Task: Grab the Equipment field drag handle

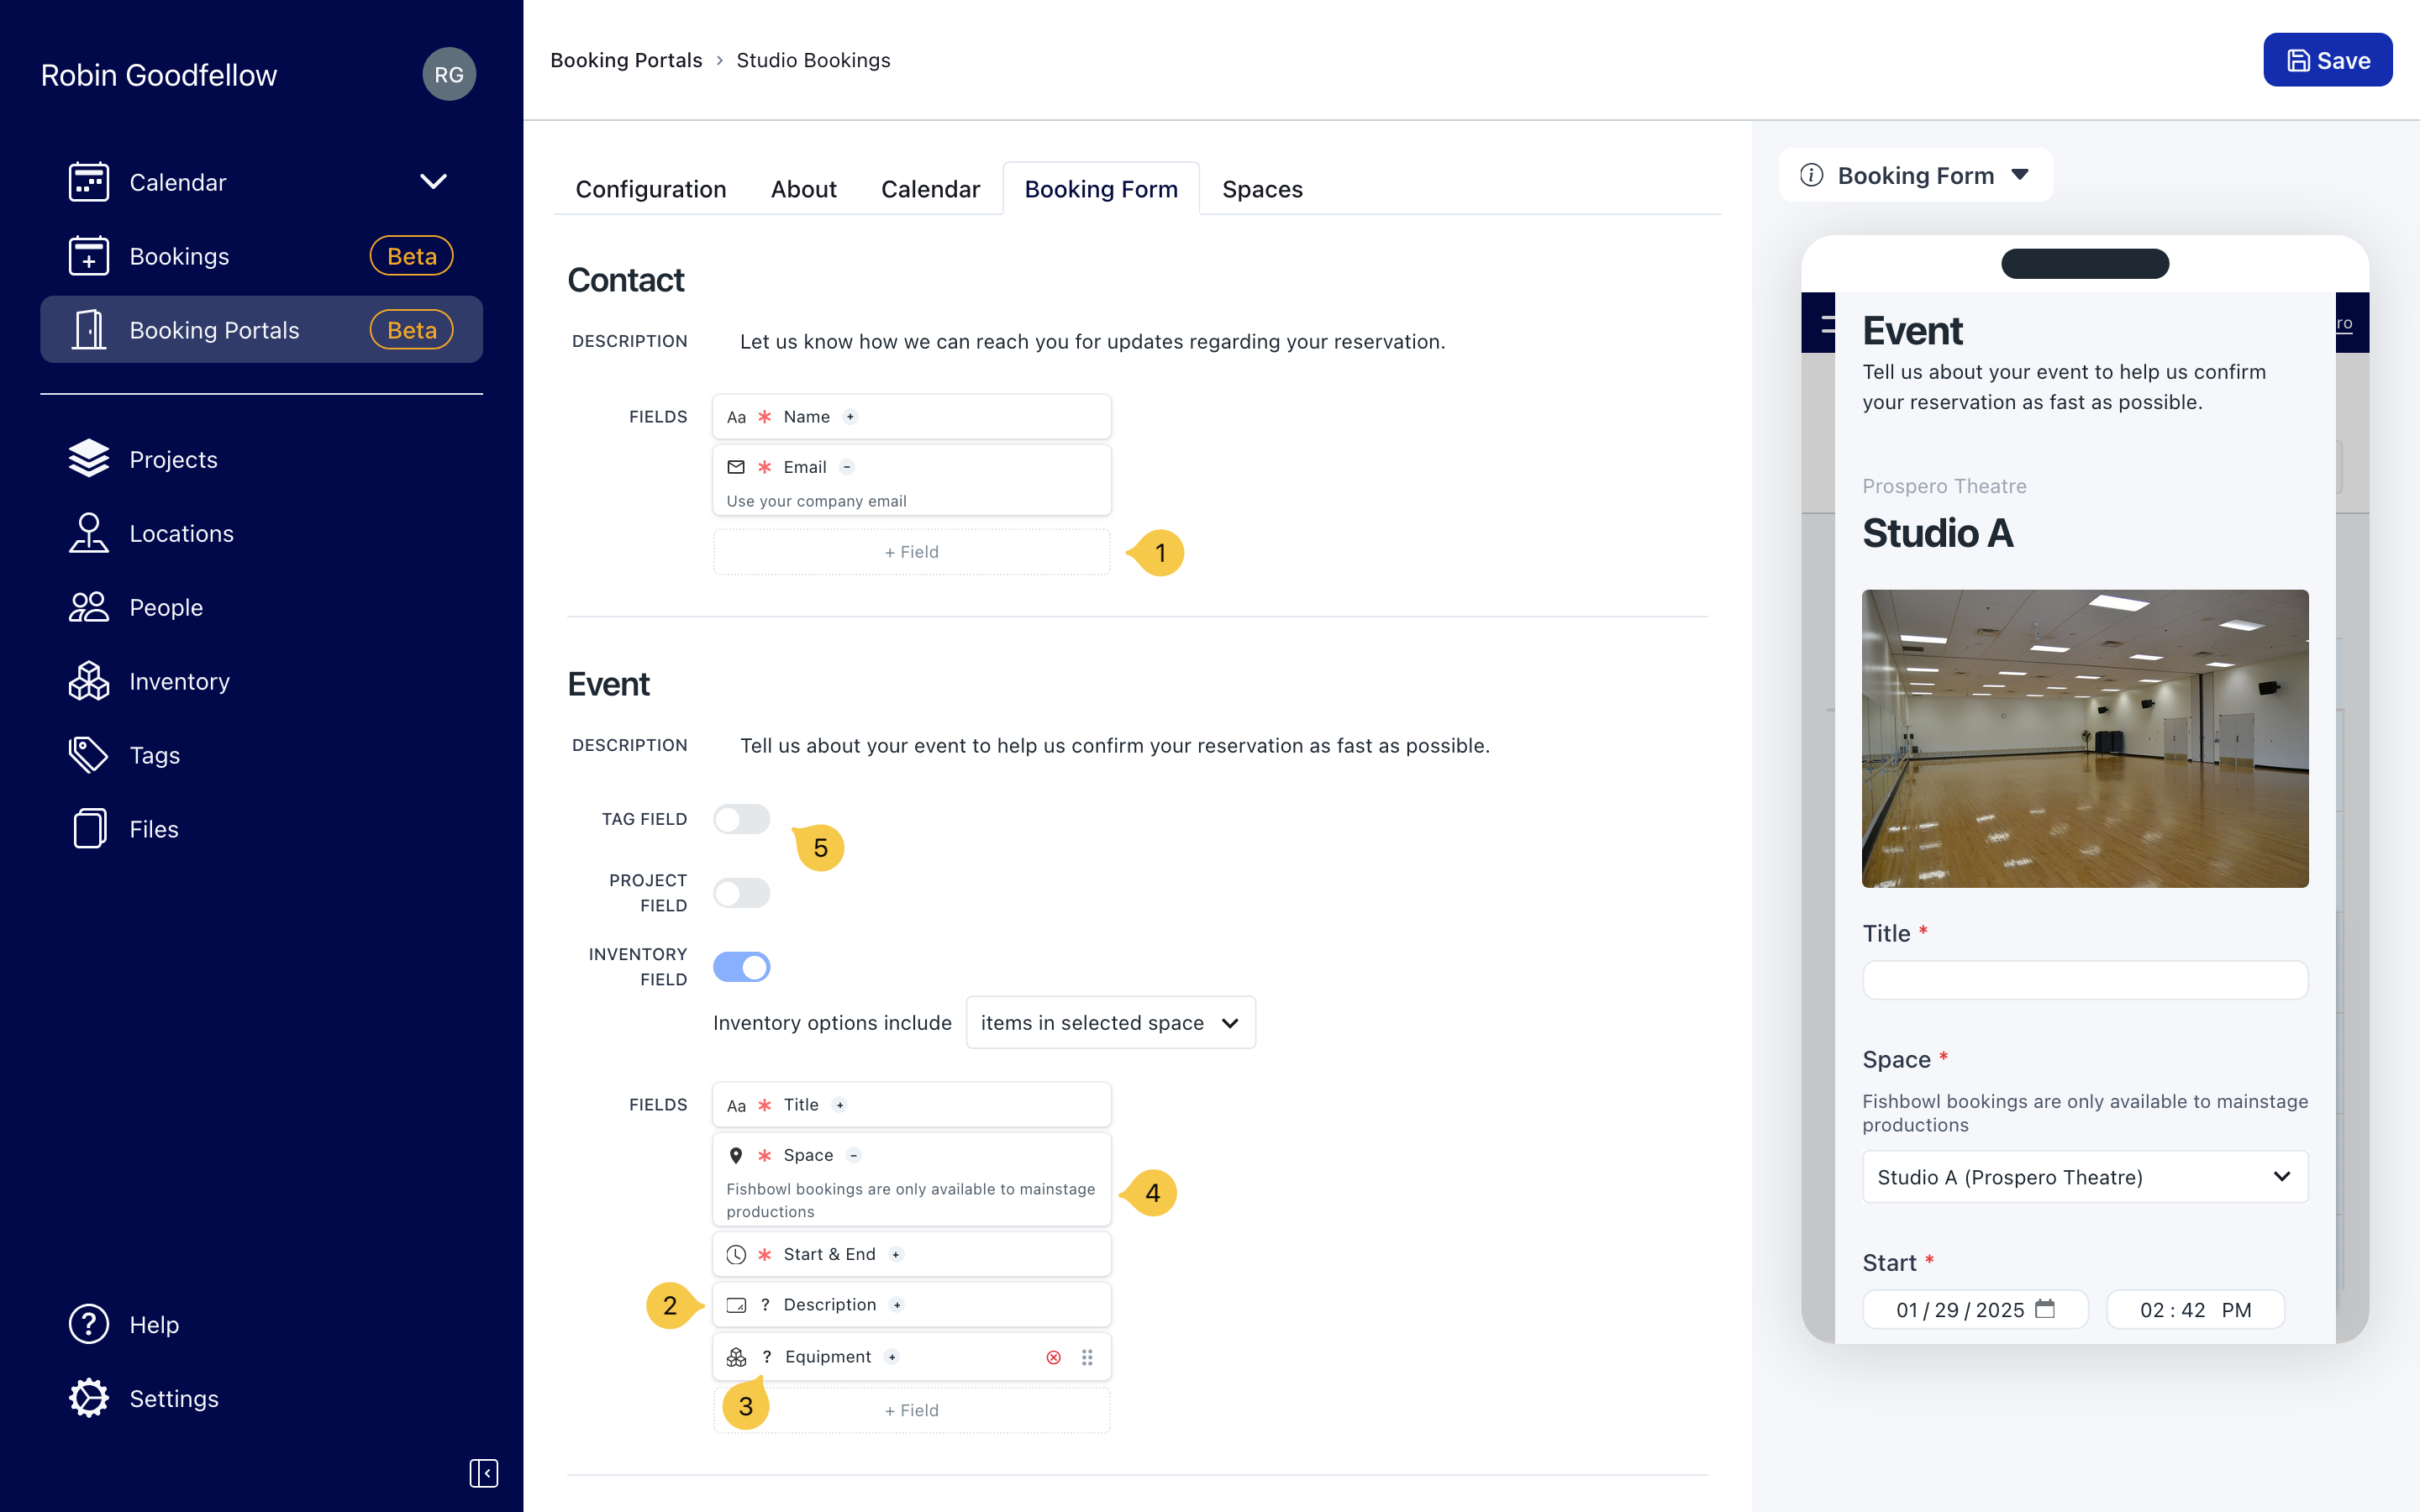Action: [x=1087, y=1357]
